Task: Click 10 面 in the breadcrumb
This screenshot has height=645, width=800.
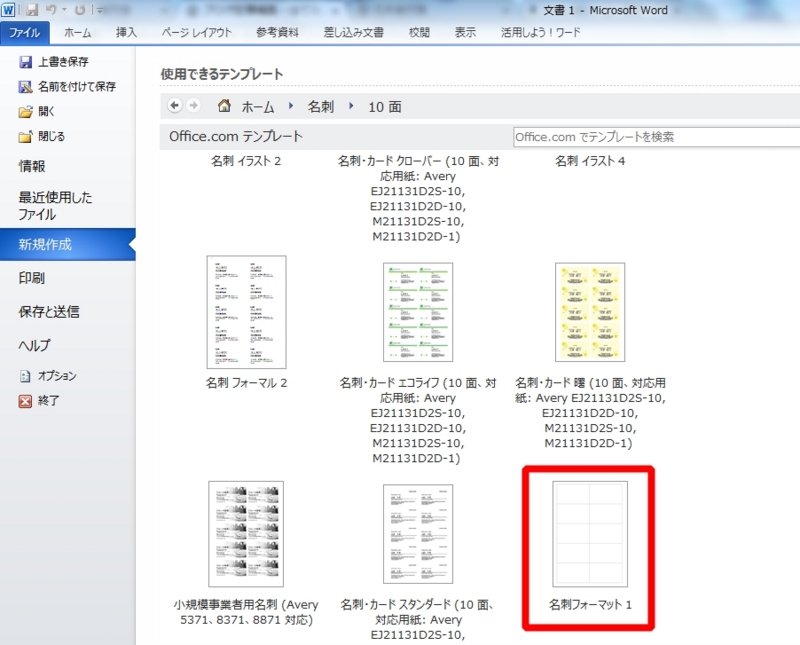Action: [x=385, y=107]
